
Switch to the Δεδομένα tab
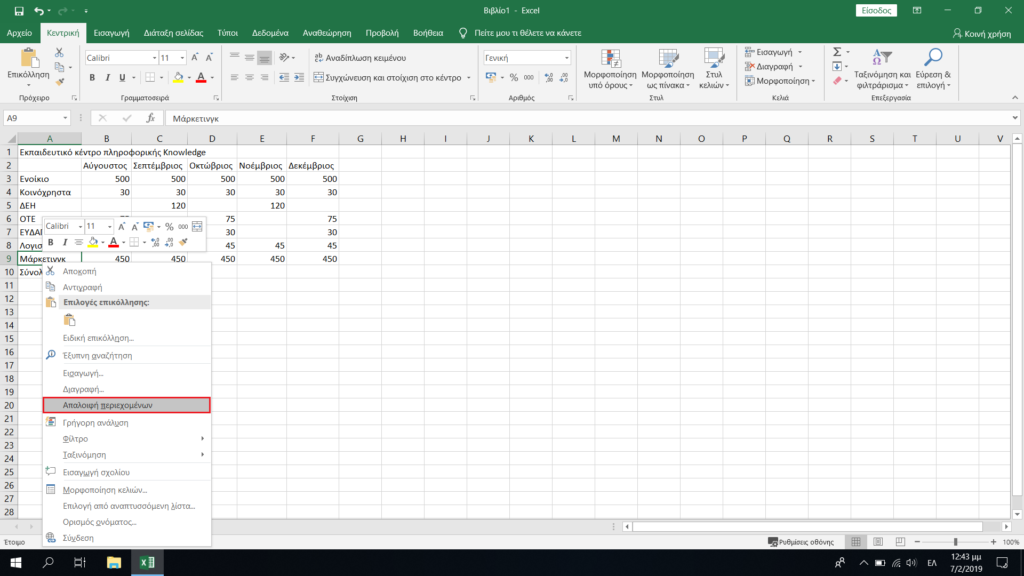pyautogui.click(x=270, y=33)
